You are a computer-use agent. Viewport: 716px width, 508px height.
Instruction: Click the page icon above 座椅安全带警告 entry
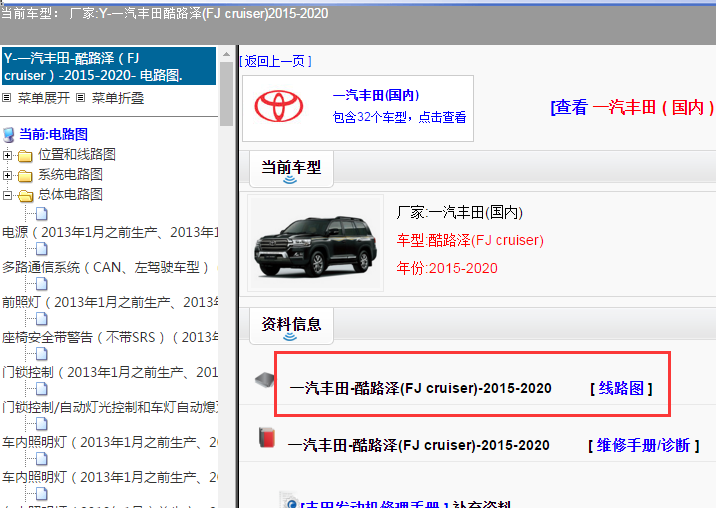pyautogui.click(x=42, y=318)
